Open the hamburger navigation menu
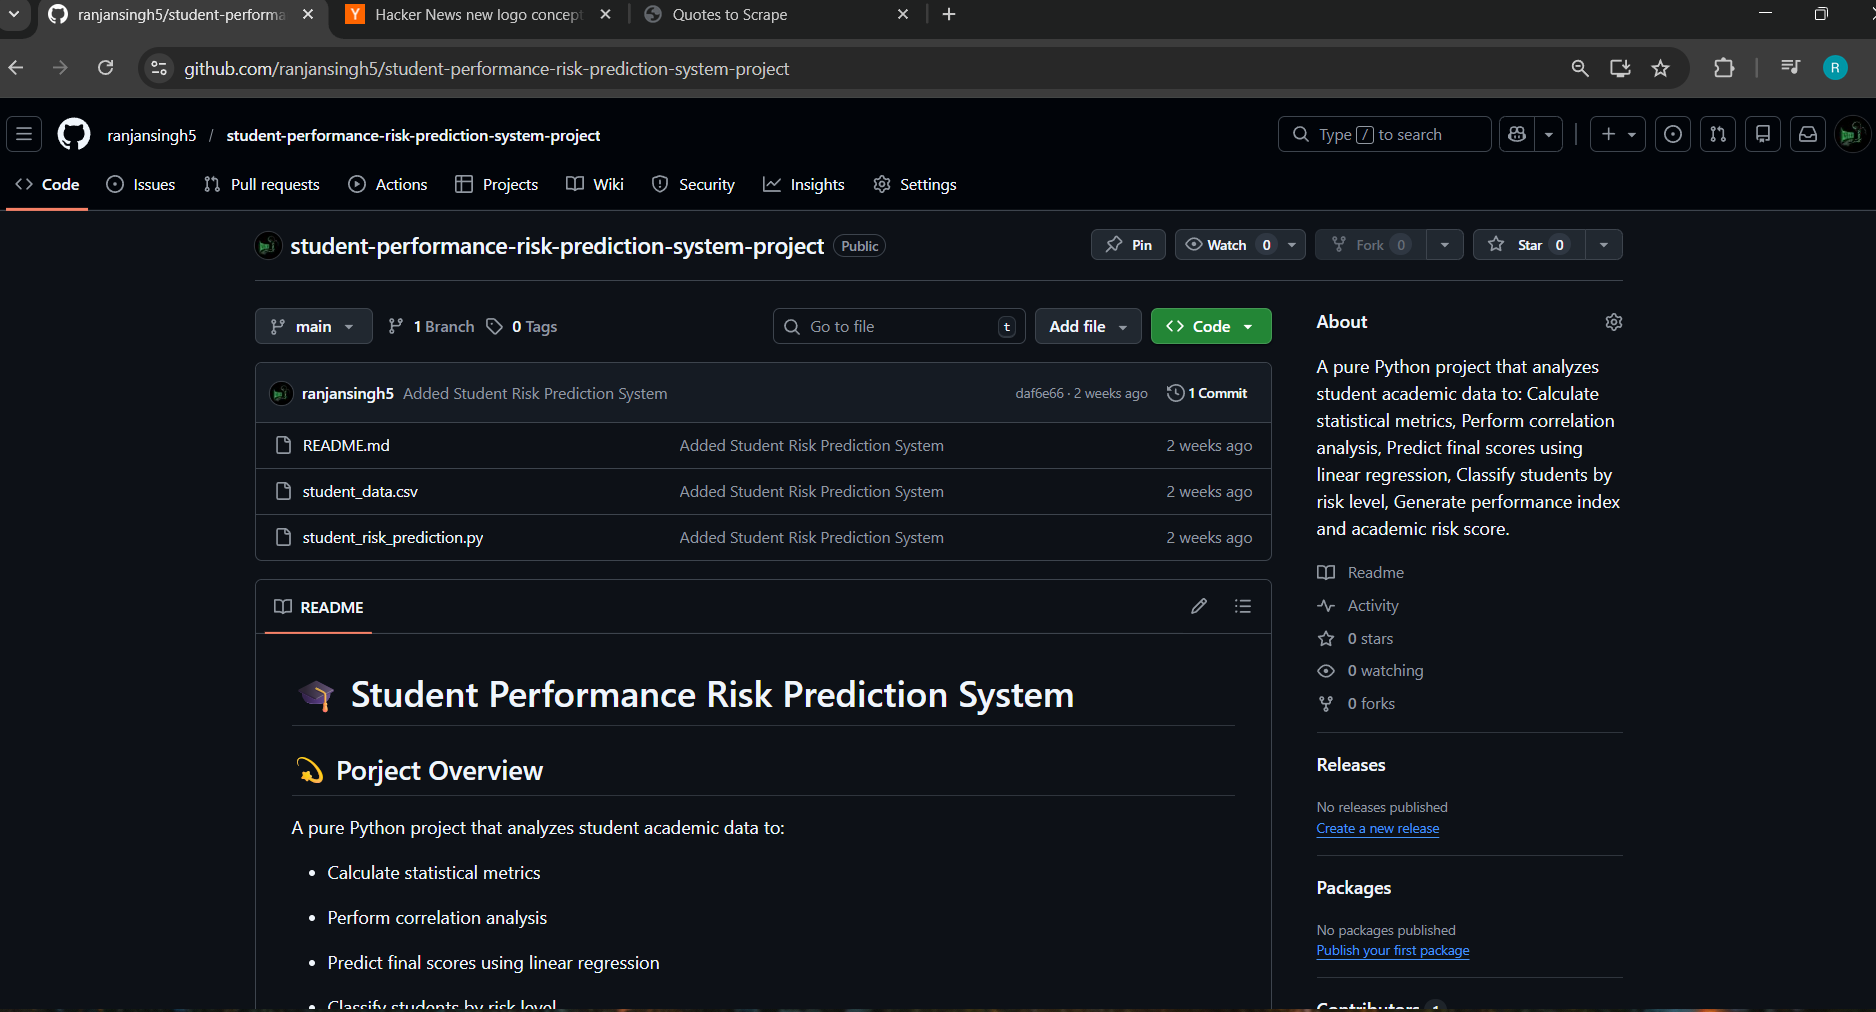 [x=24, y=134]
